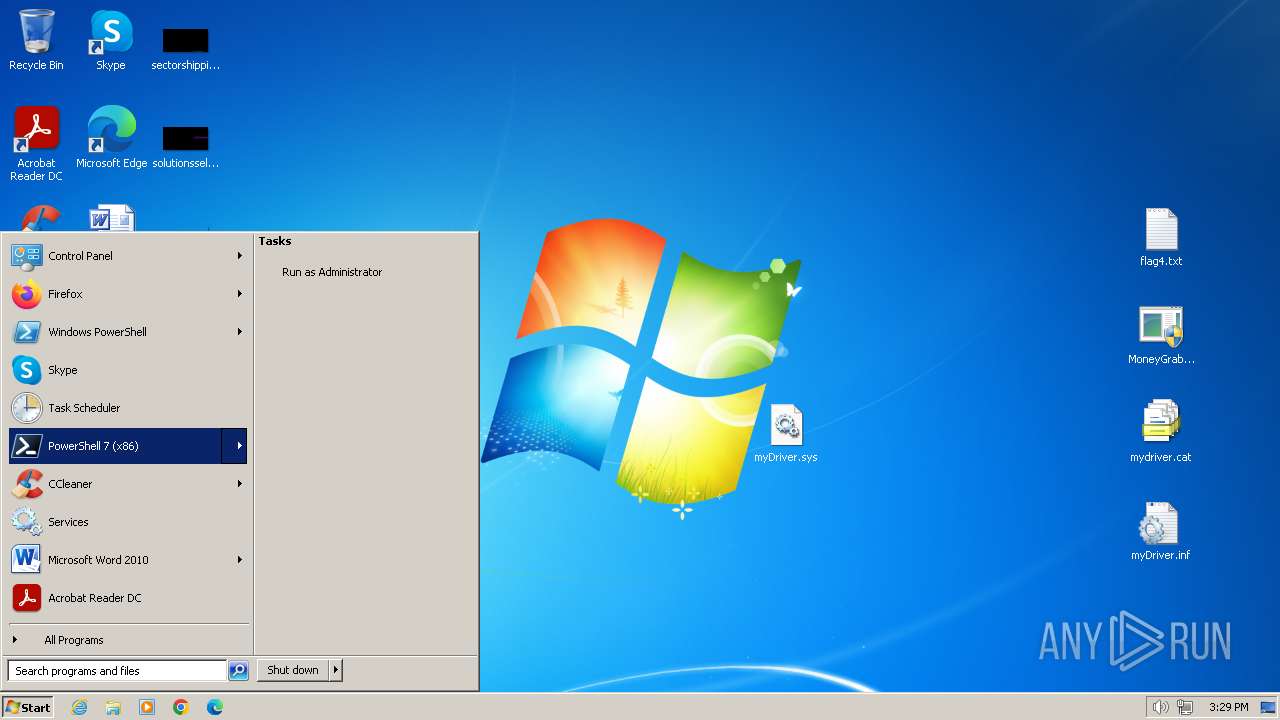
Task: Open Control Panel from Start menu
Action: tap(128, 256)
